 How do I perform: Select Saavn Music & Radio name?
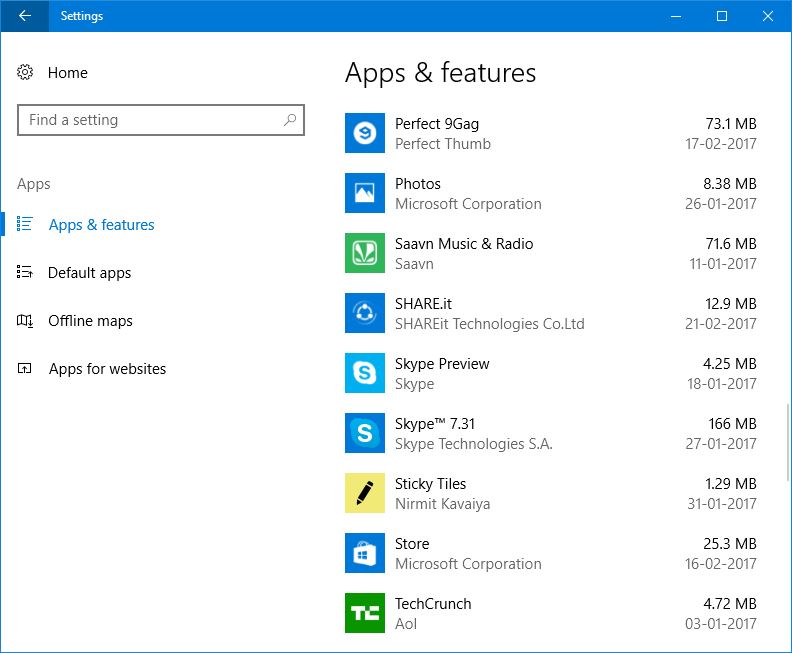(x=464, y=244)
